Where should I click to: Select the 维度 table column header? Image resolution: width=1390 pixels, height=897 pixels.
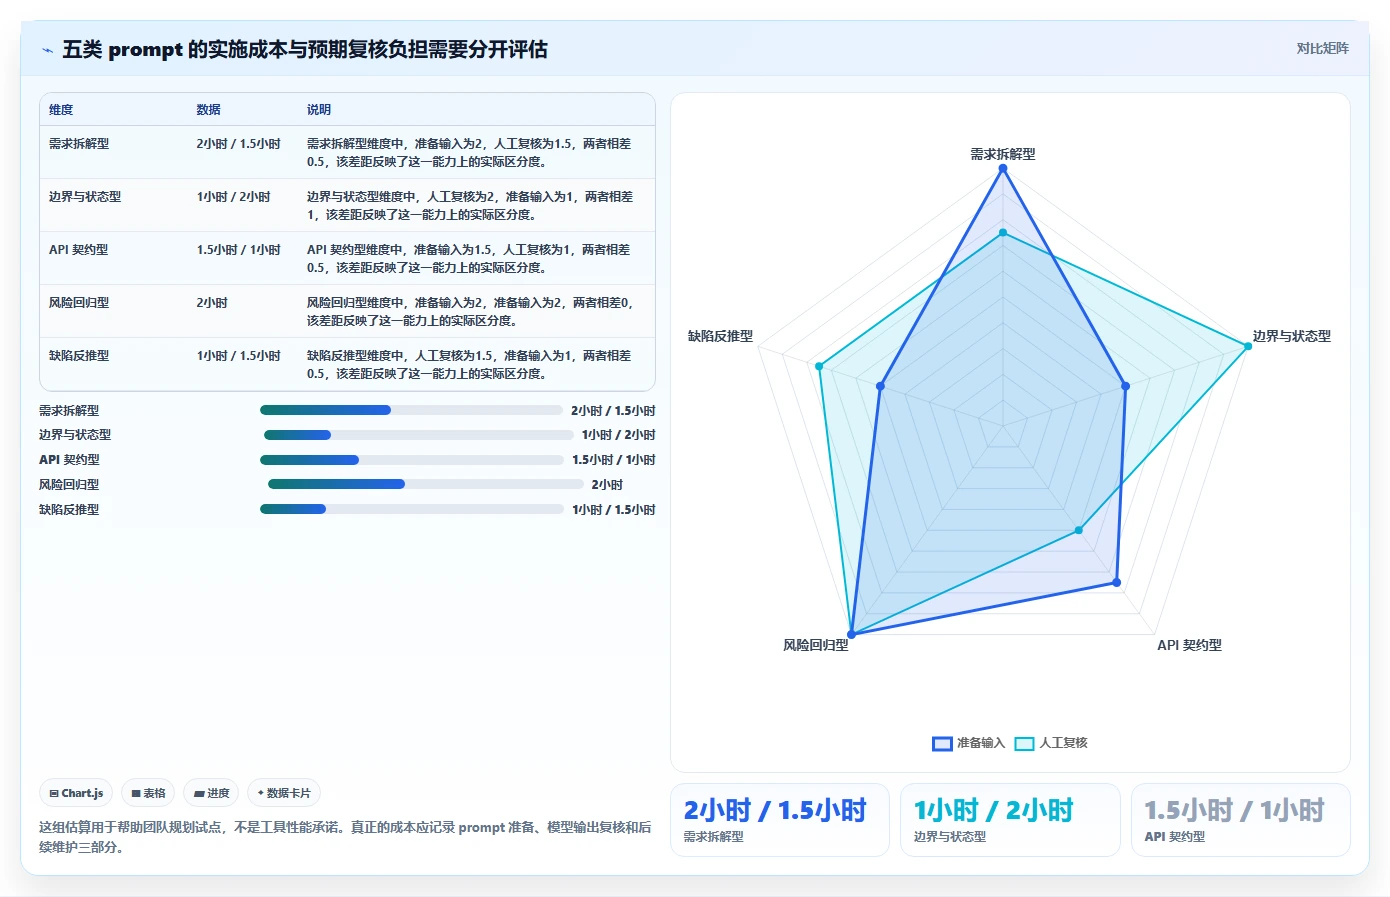(x=61, y=110)
